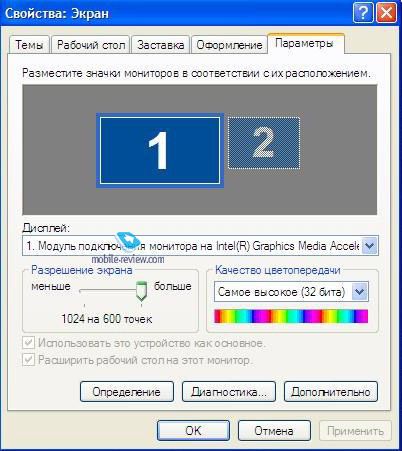This screenshot has width=402, height=451.
Task: Expand Качество цветопередачи dropdown arrow
Action: 359,292
